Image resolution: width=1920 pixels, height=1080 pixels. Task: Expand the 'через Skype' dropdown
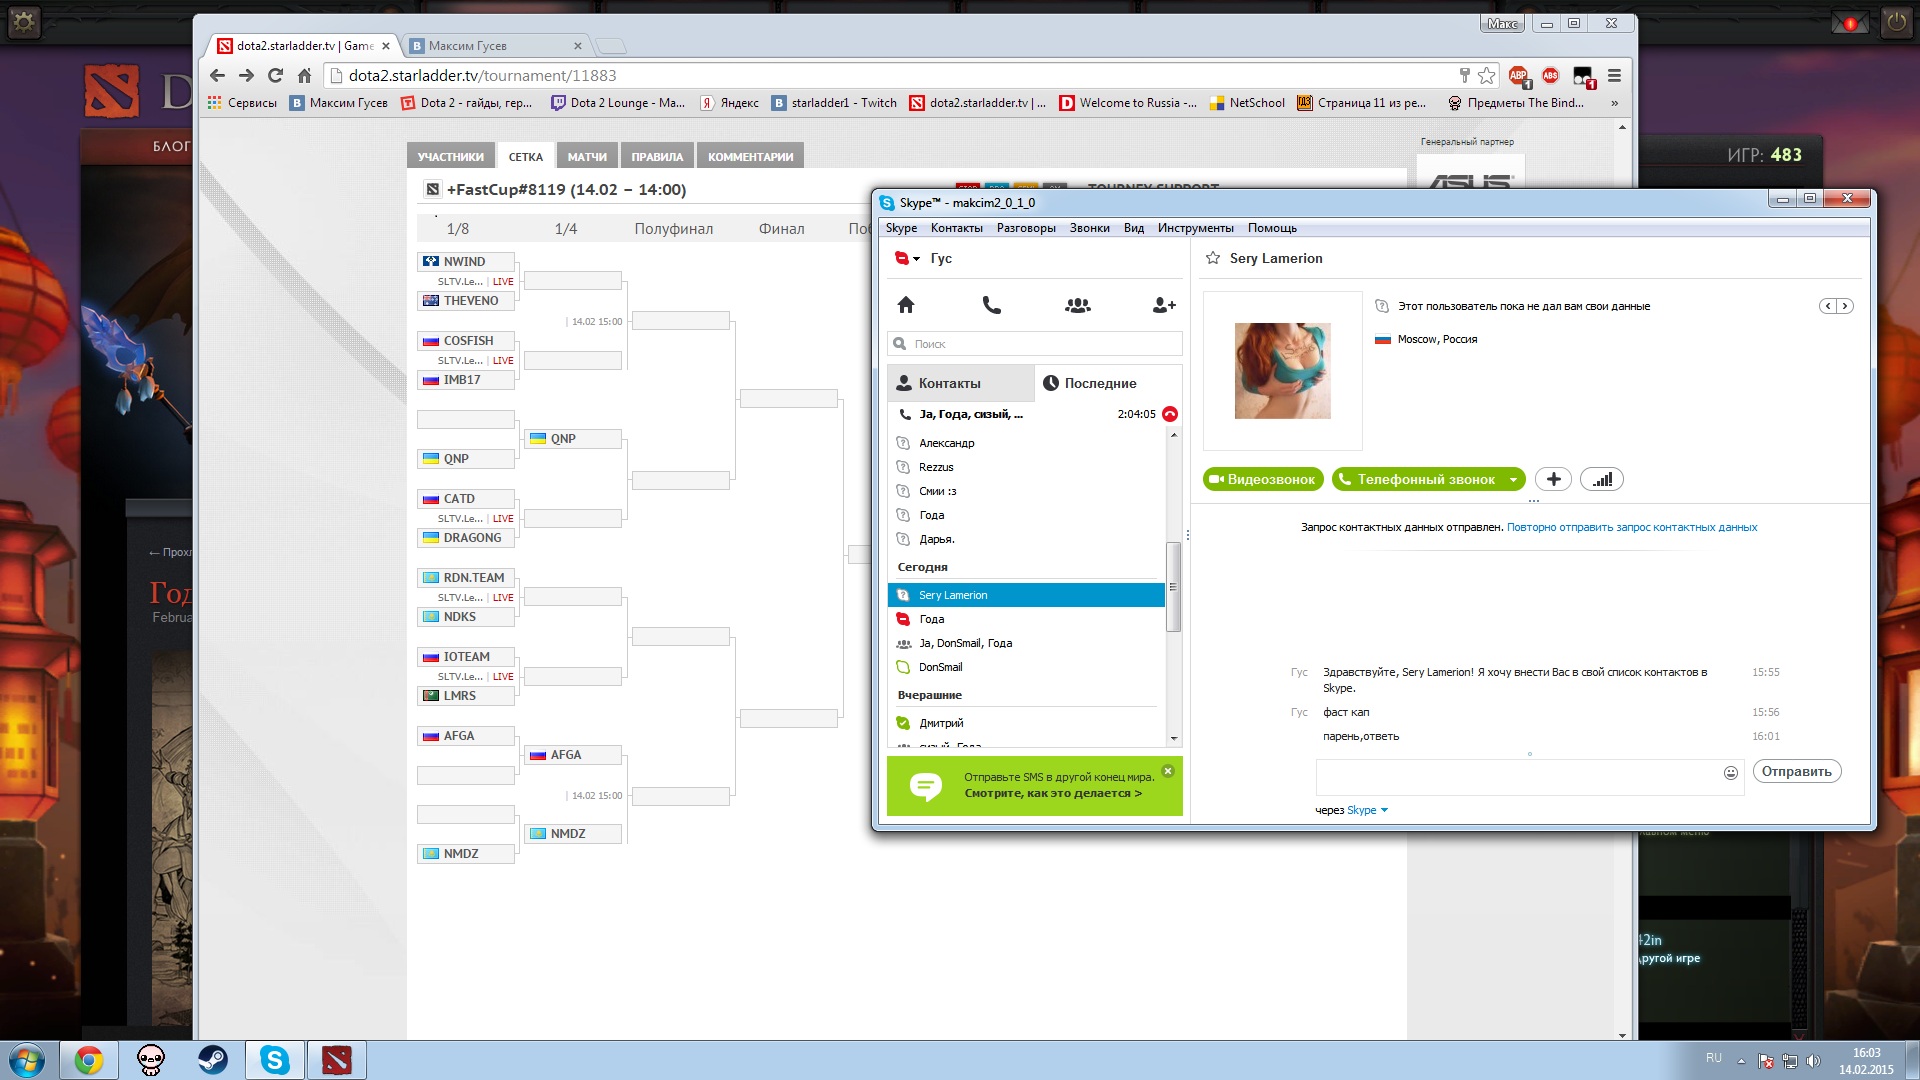(x=1384, y=810)
